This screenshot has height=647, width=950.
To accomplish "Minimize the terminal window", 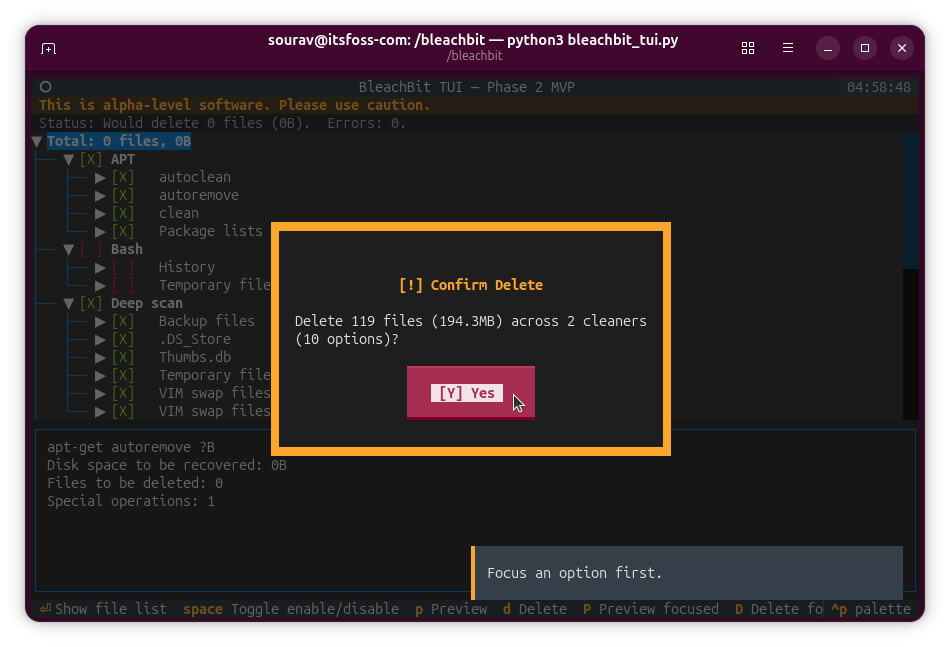I will coord(828,48).
